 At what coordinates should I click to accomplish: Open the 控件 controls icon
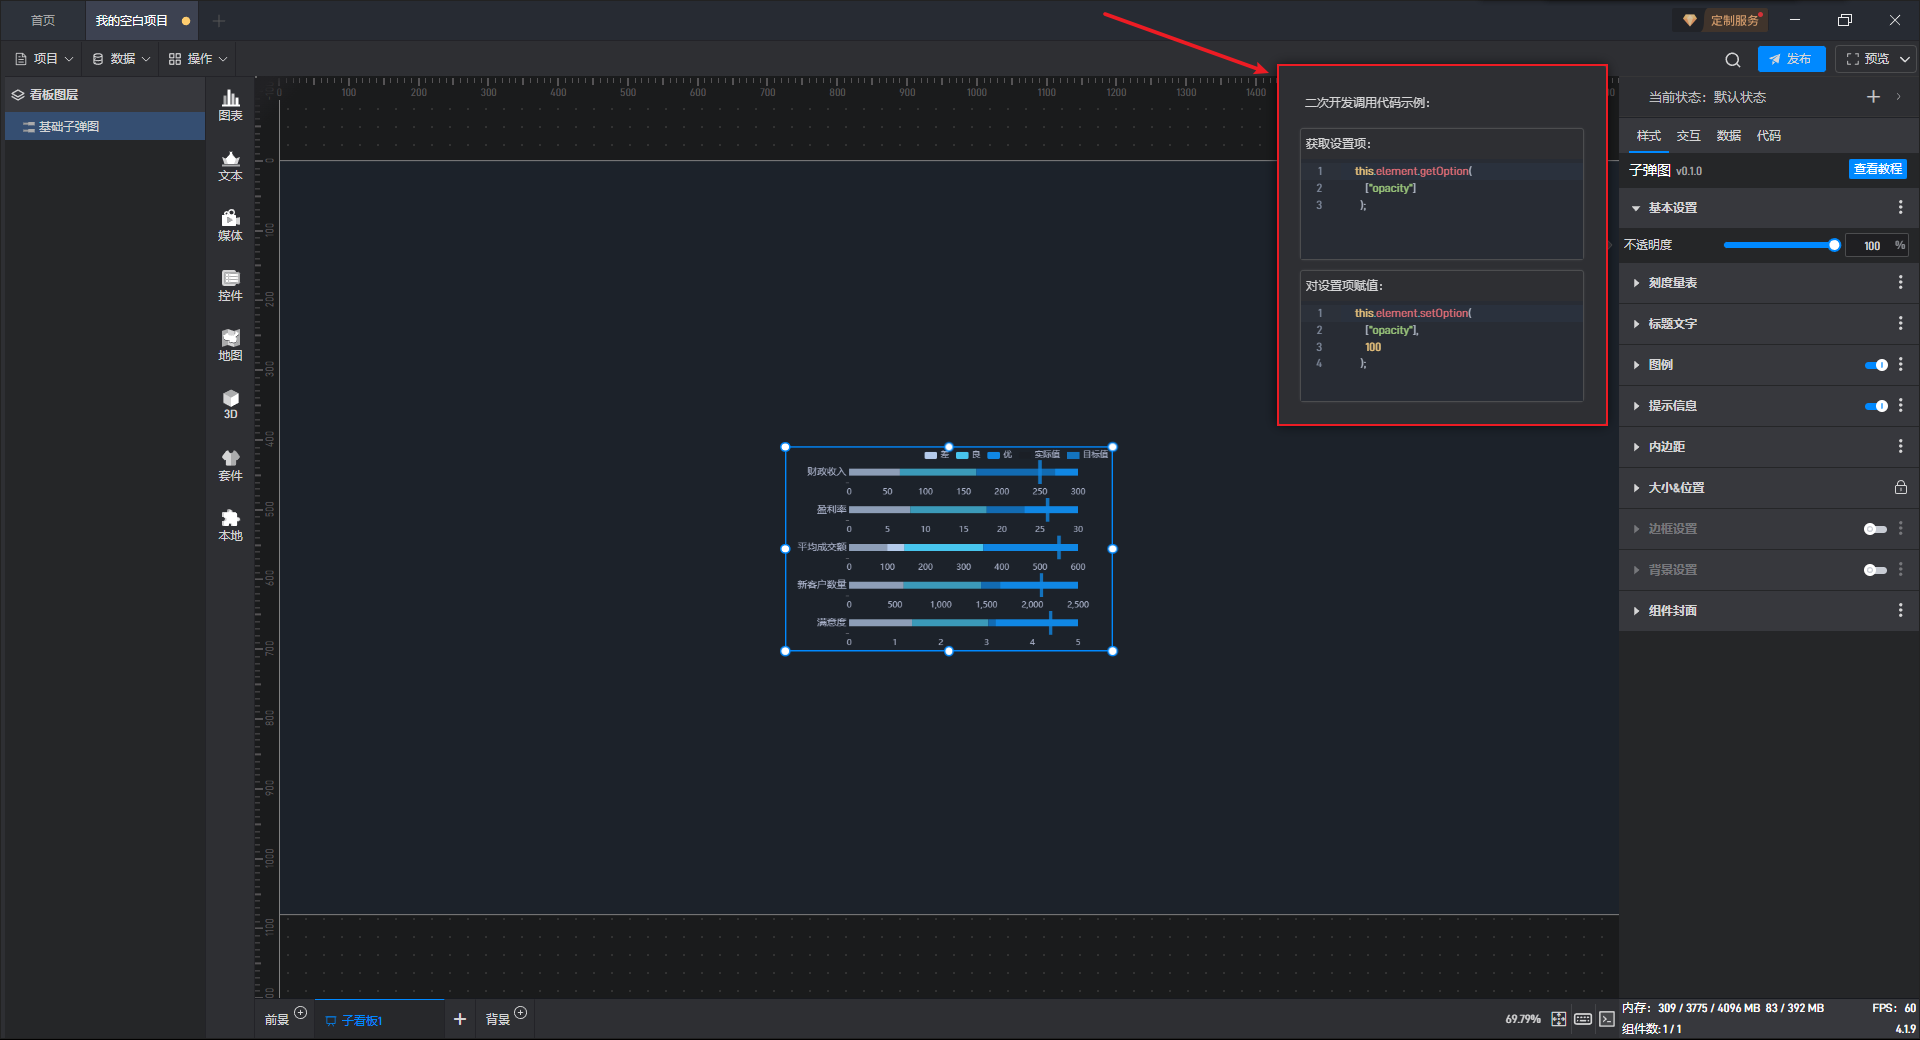[230, 285]
